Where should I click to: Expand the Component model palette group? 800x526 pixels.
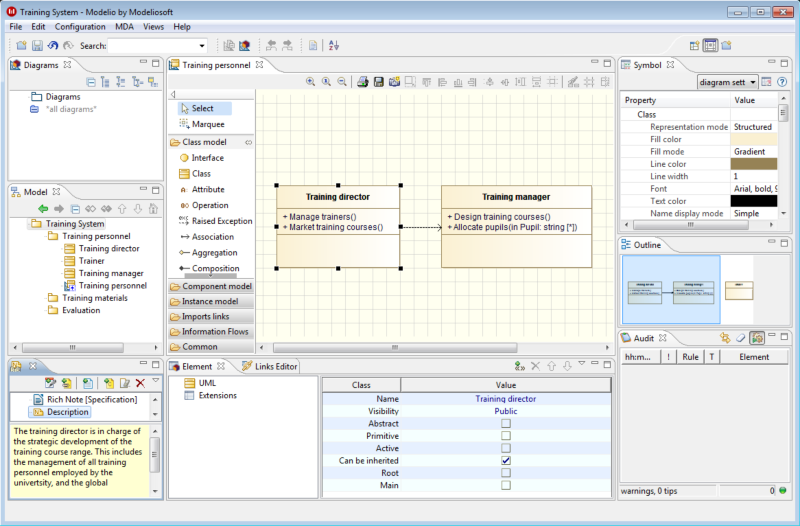point(216,287)
